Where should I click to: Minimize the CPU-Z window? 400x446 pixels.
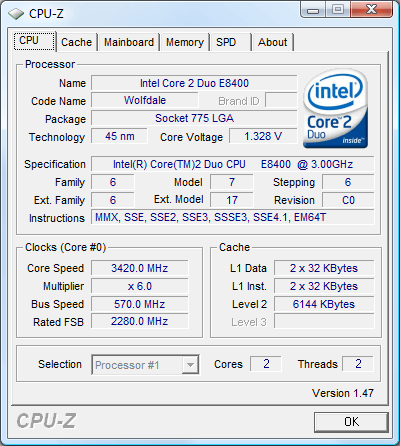[313, 10]
